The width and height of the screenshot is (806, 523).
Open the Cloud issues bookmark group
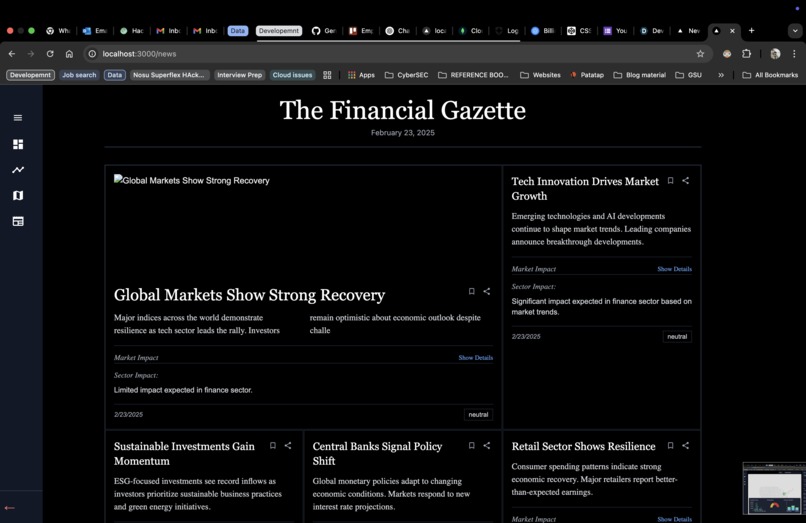click(x=292, y=75)
